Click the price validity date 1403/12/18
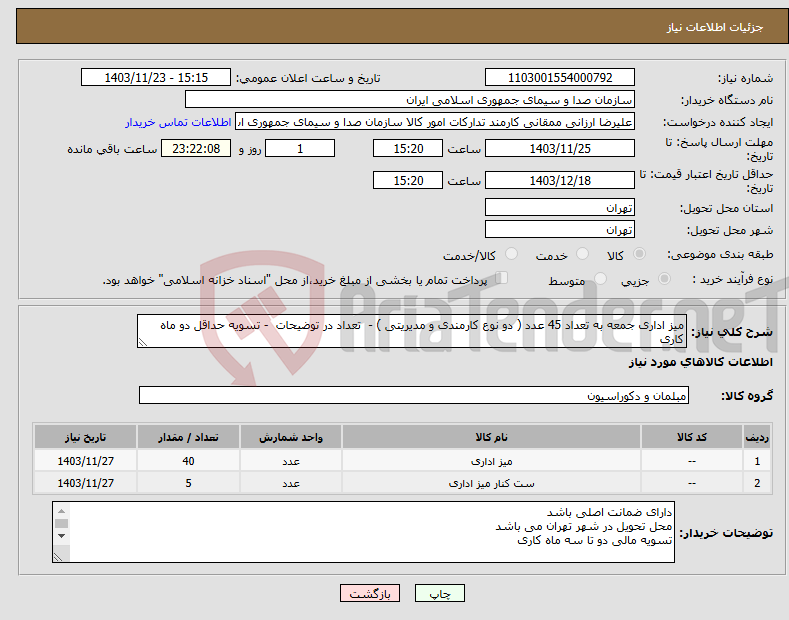This screenshot has width=789, height=620. [x=560, y=180]
